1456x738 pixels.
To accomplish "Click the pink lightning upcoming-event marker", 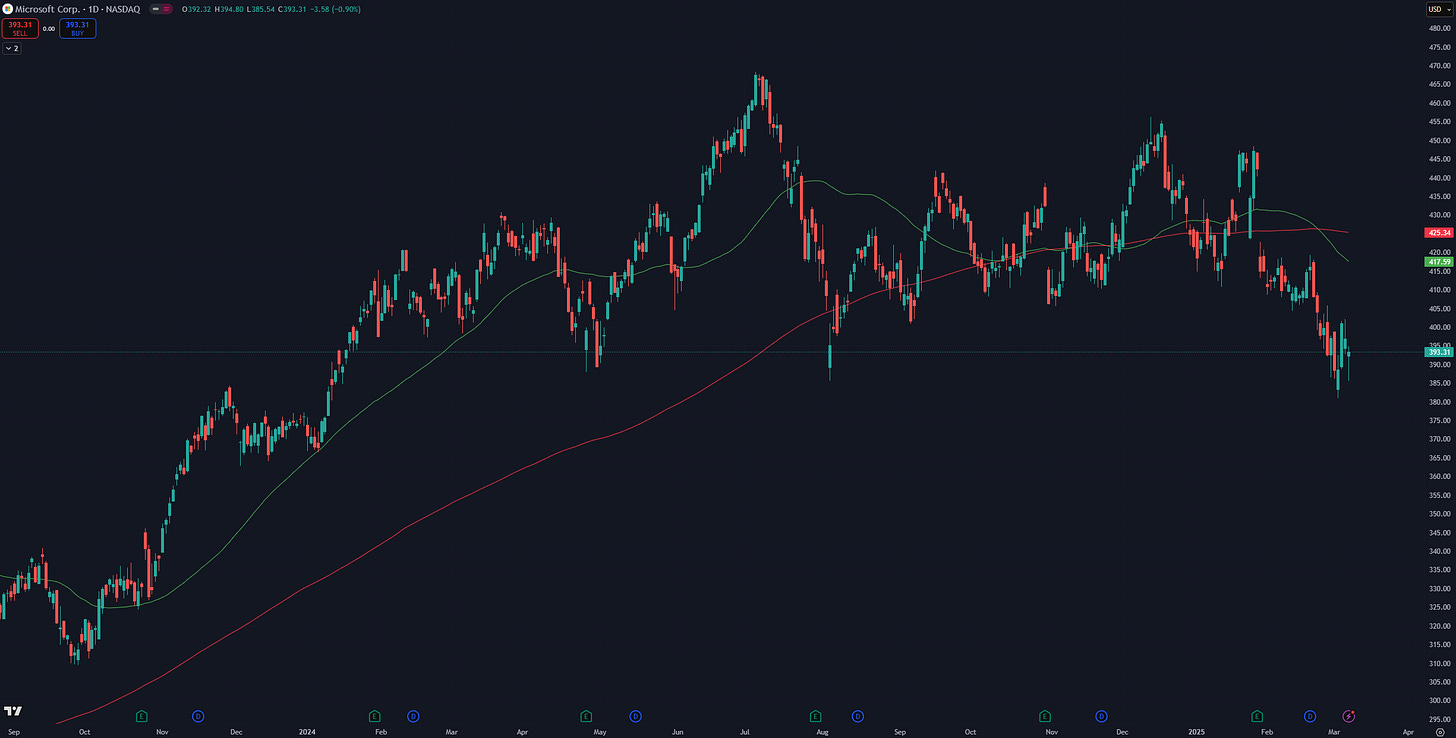I will click(x=1348, y=716).
